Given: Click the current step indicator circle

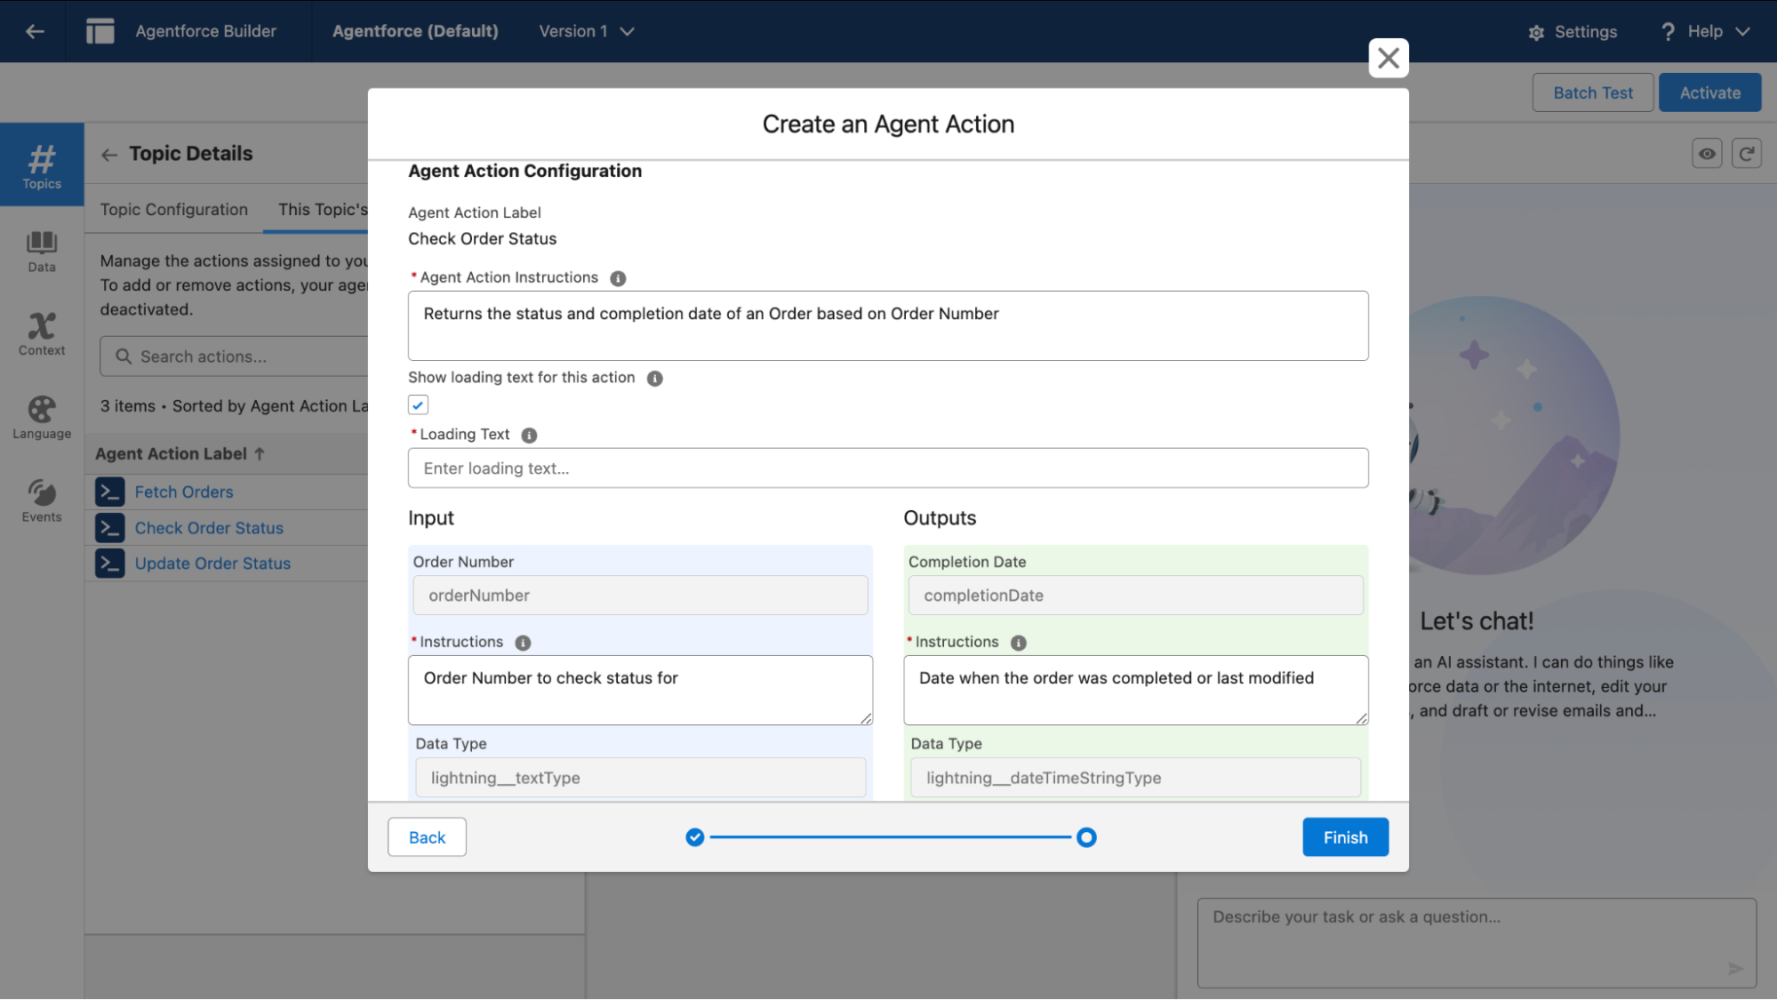Looking at the screenshot, I should tap(1087, 837).
